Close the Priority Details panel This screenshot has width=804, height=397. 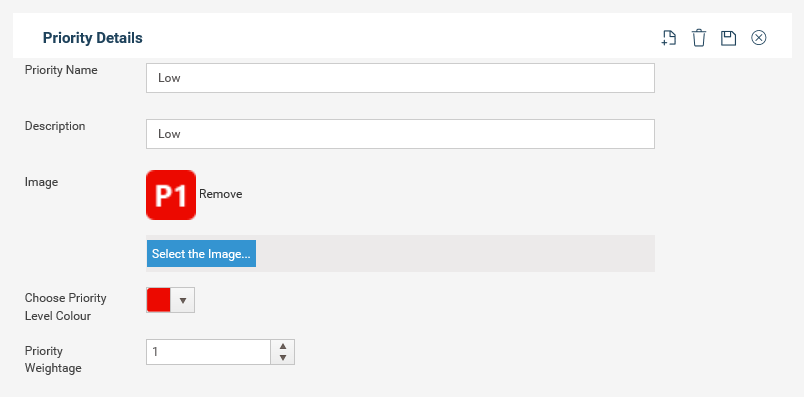[759, 38]
